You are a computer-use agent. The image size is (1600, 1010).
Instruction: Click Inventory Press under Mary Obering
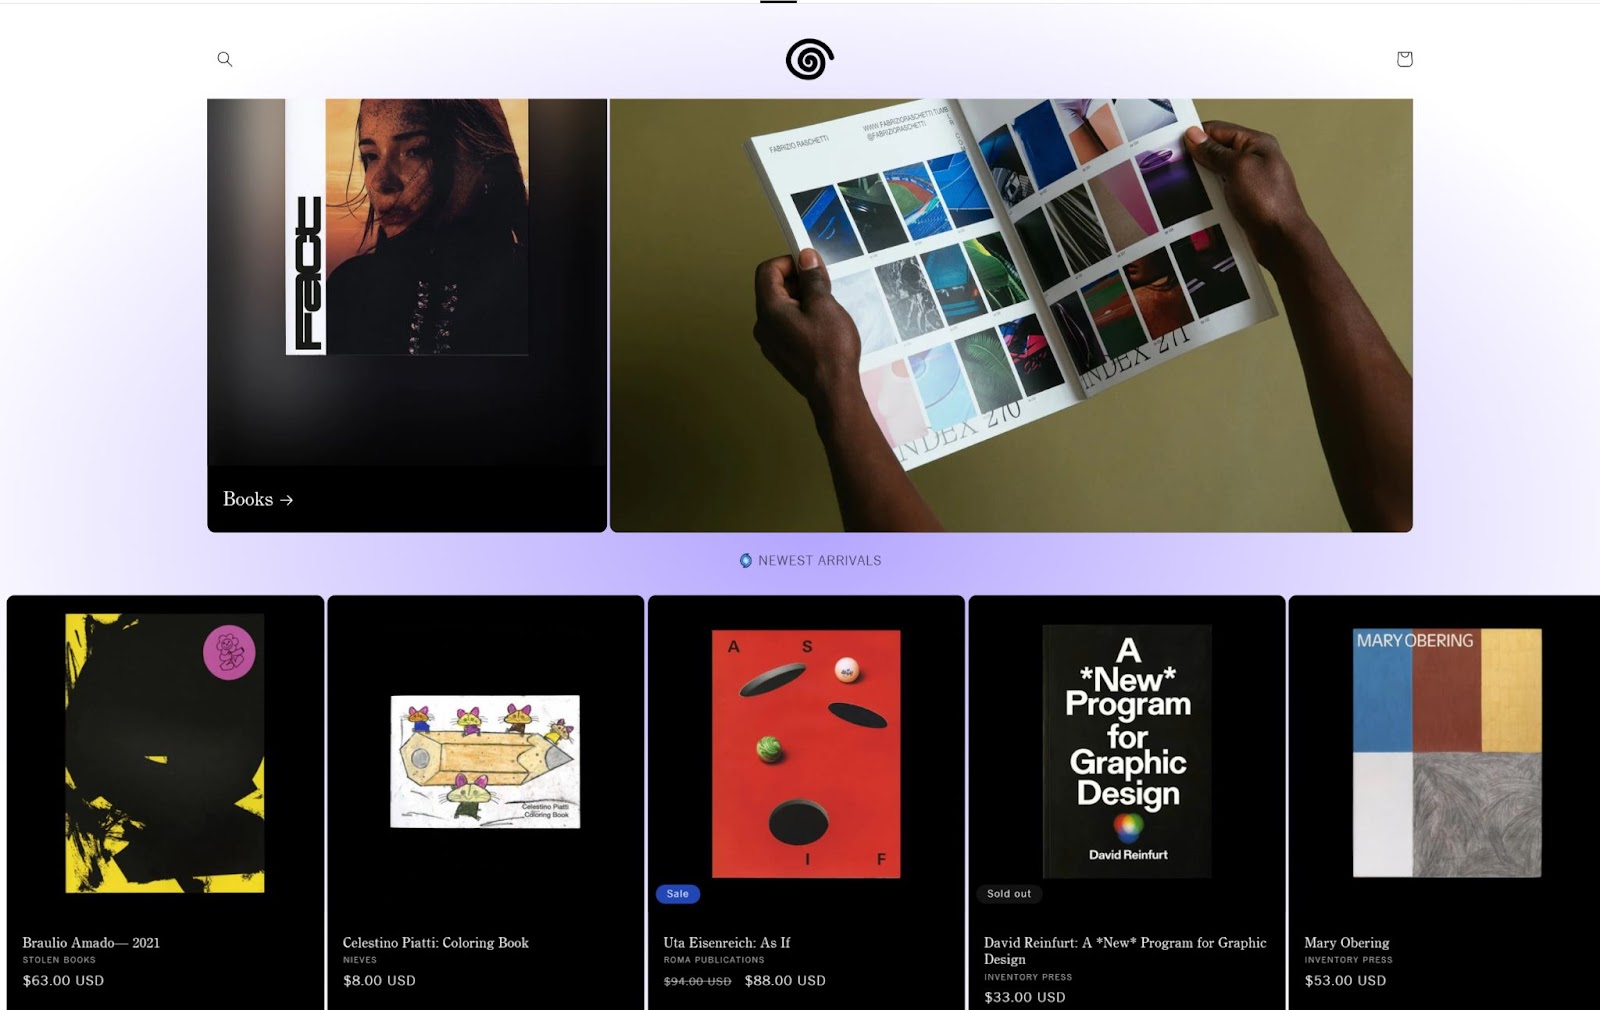click(x=1348, y=960)
